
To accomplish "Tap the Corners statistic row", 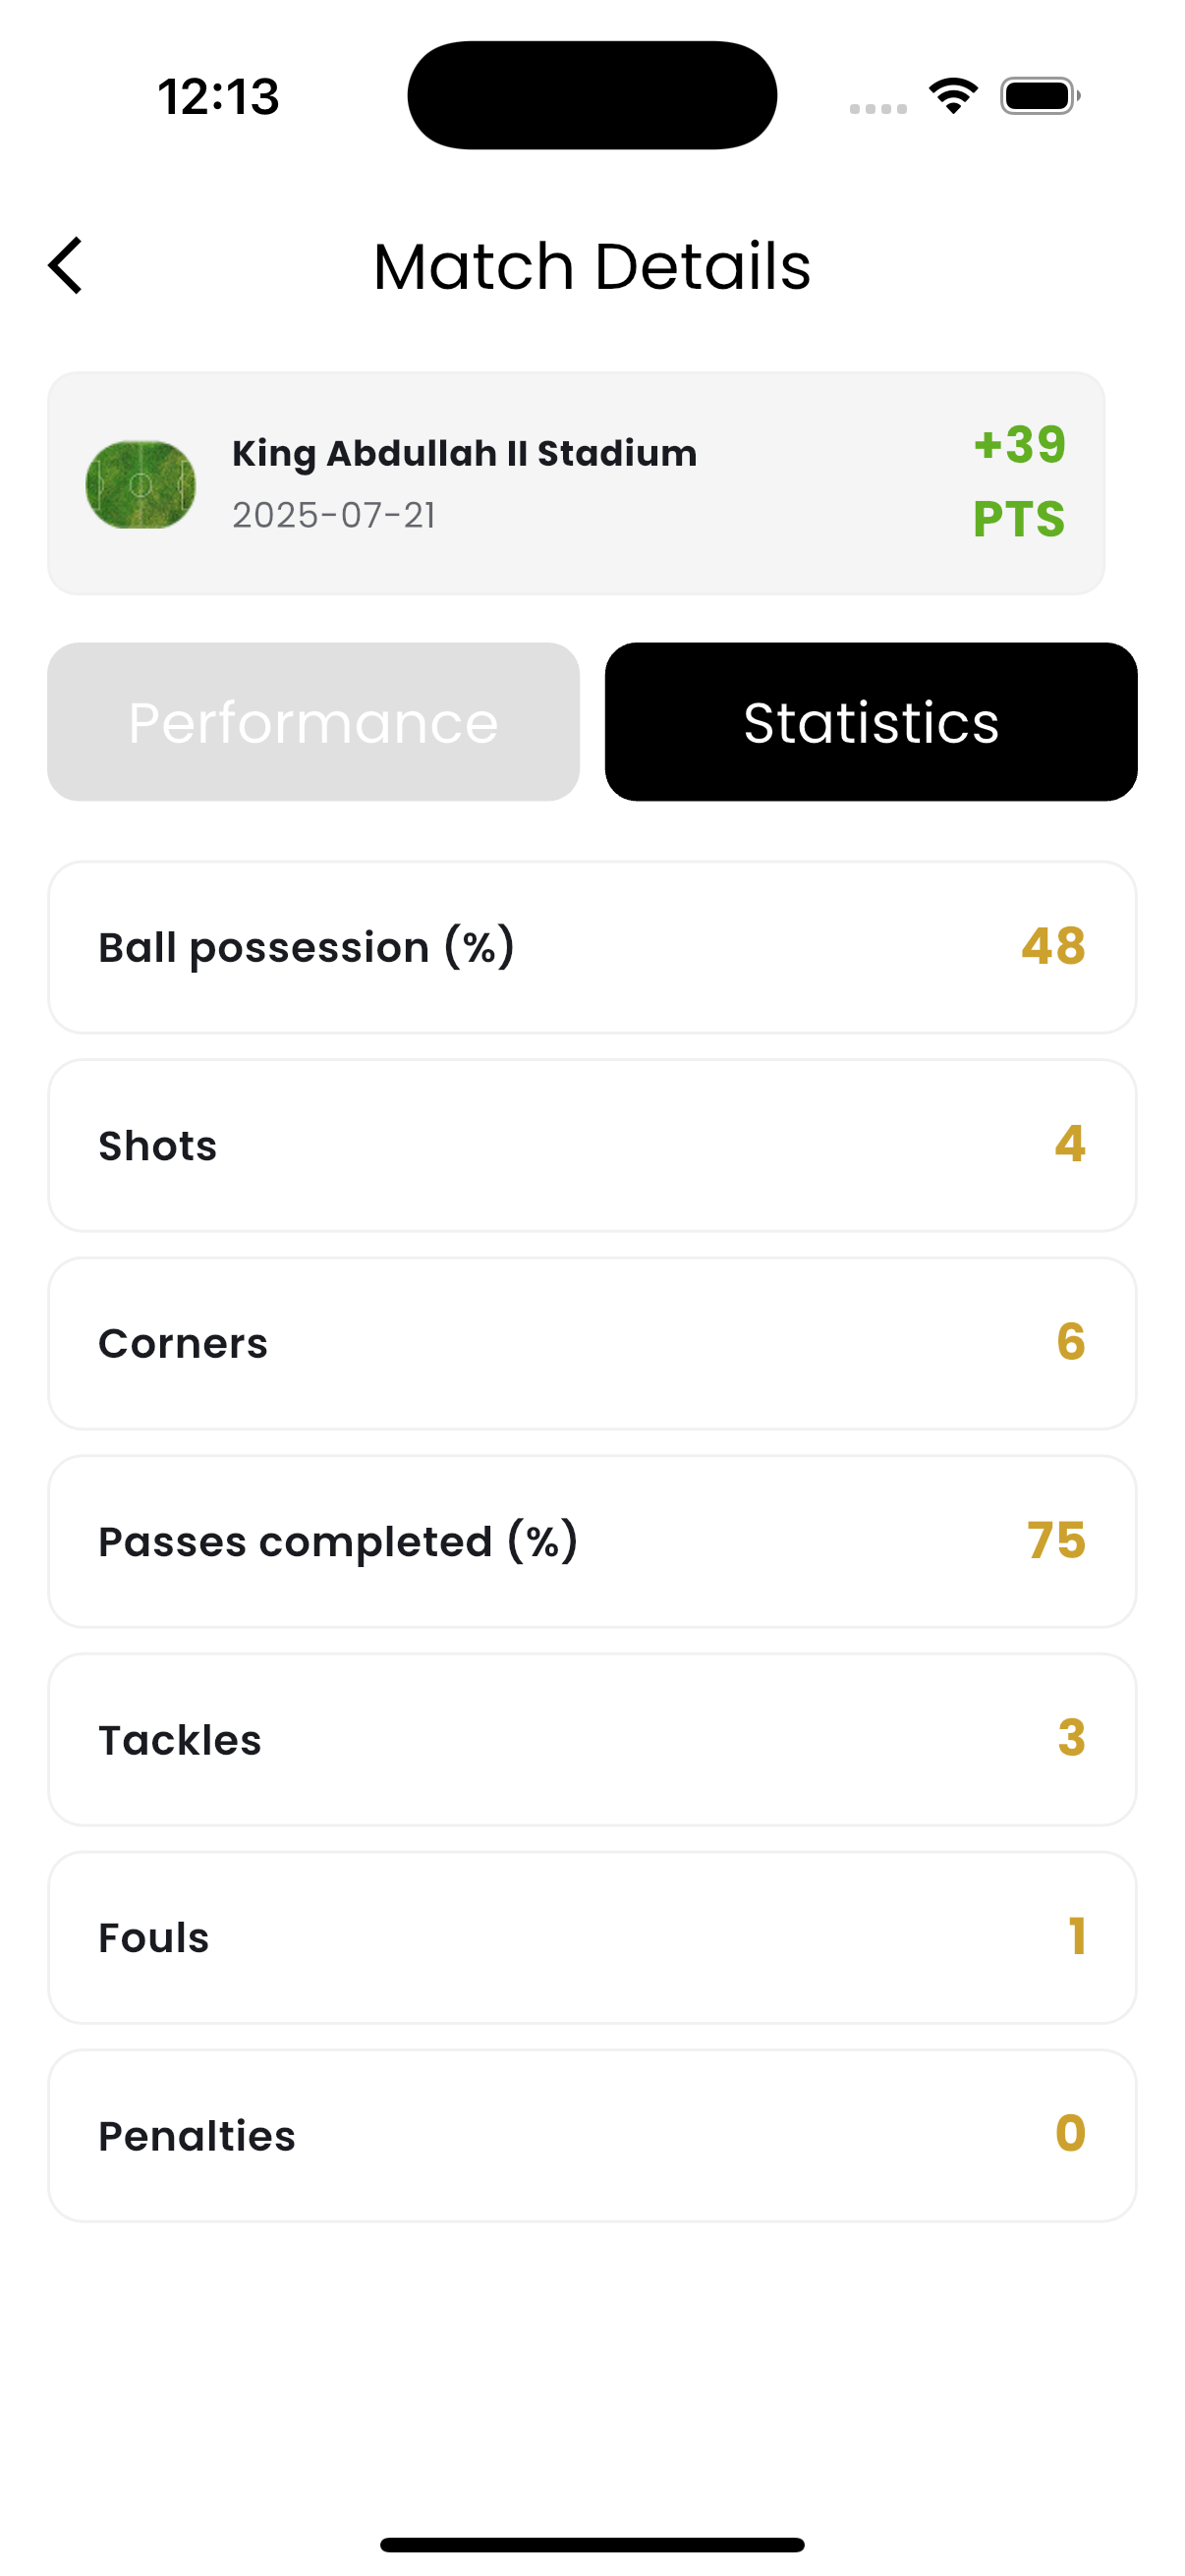I will pos(592,1343).
